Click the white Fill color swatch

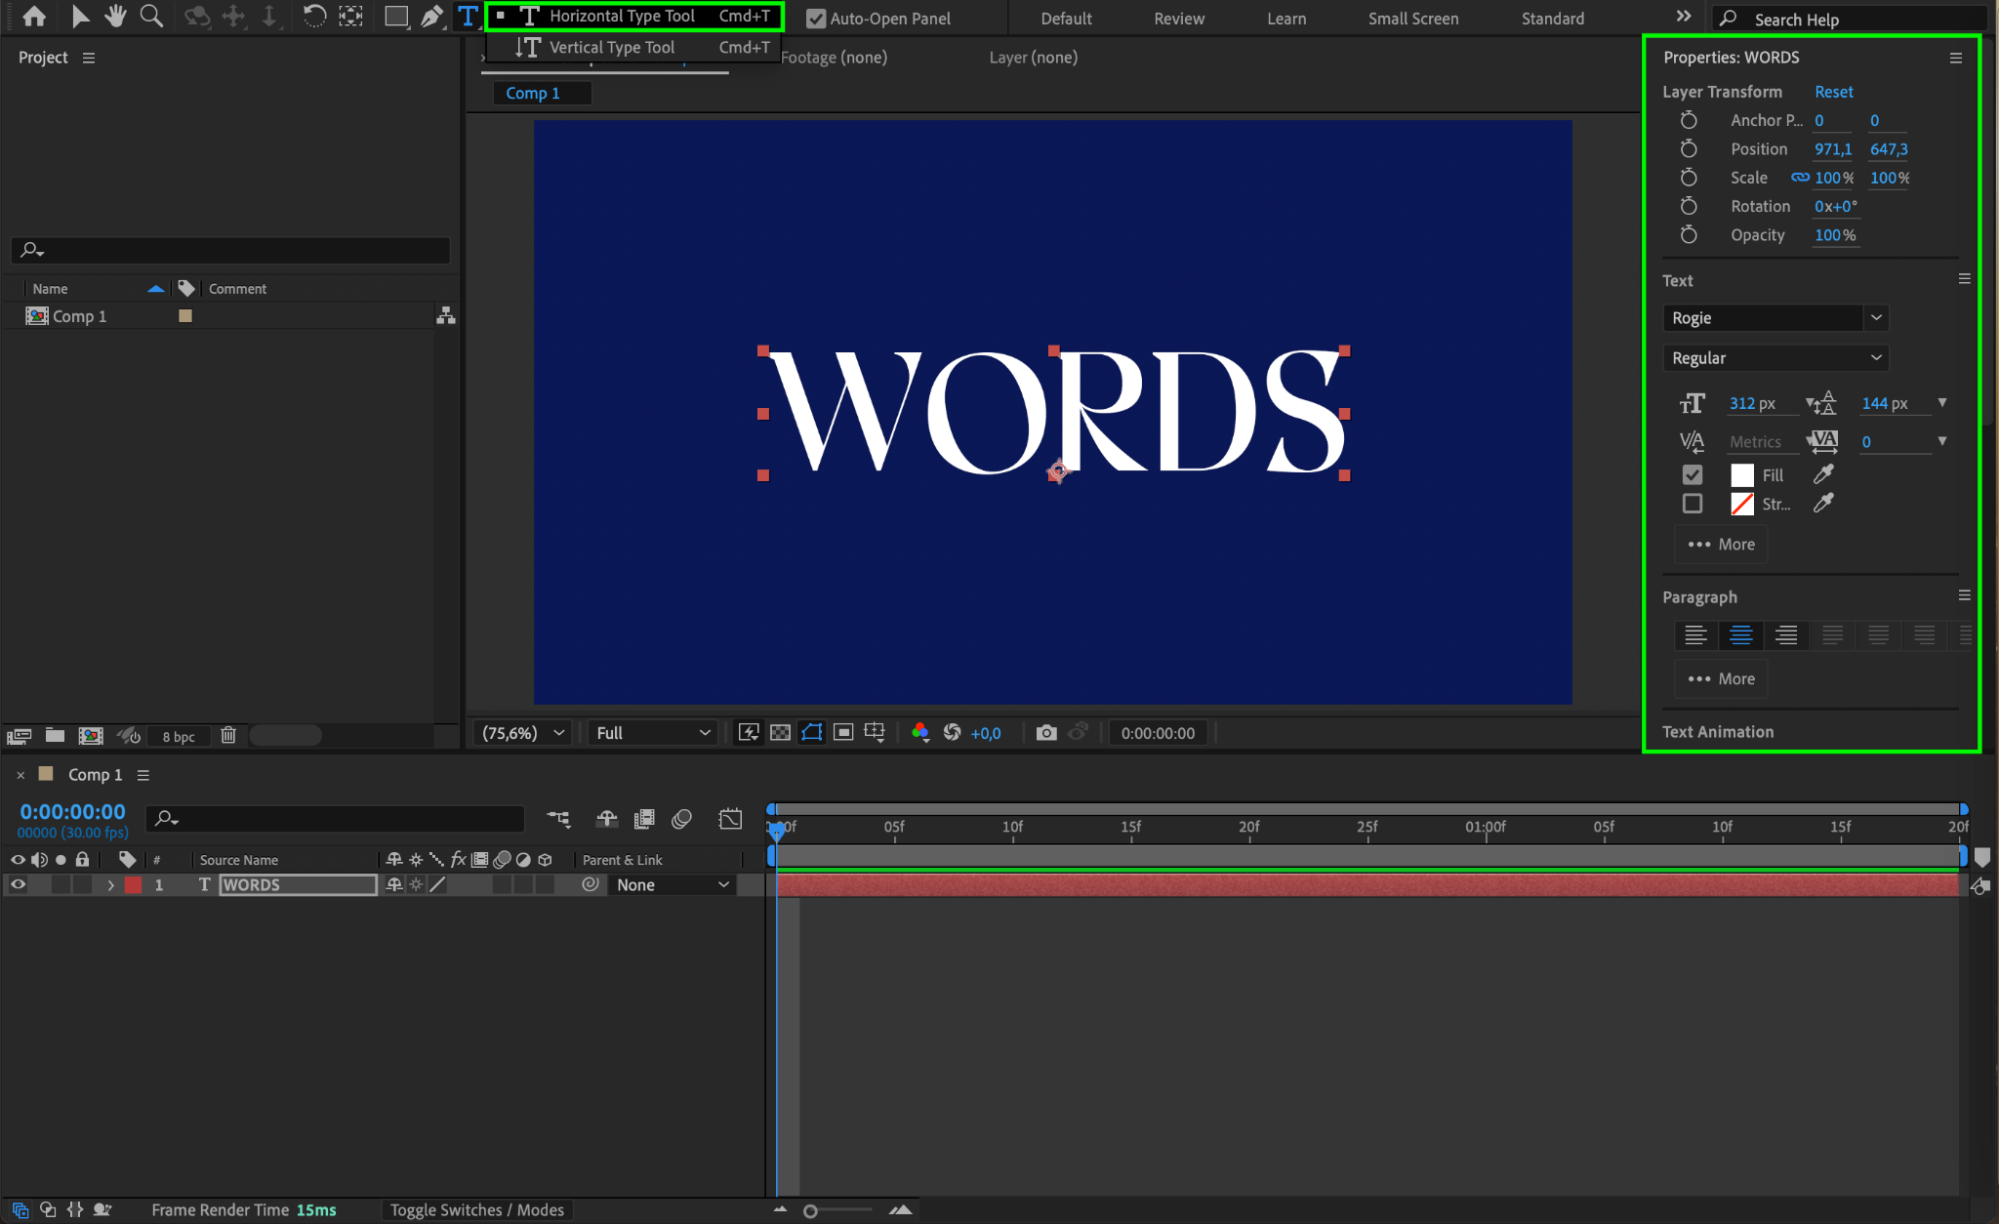click(1742, 475)
